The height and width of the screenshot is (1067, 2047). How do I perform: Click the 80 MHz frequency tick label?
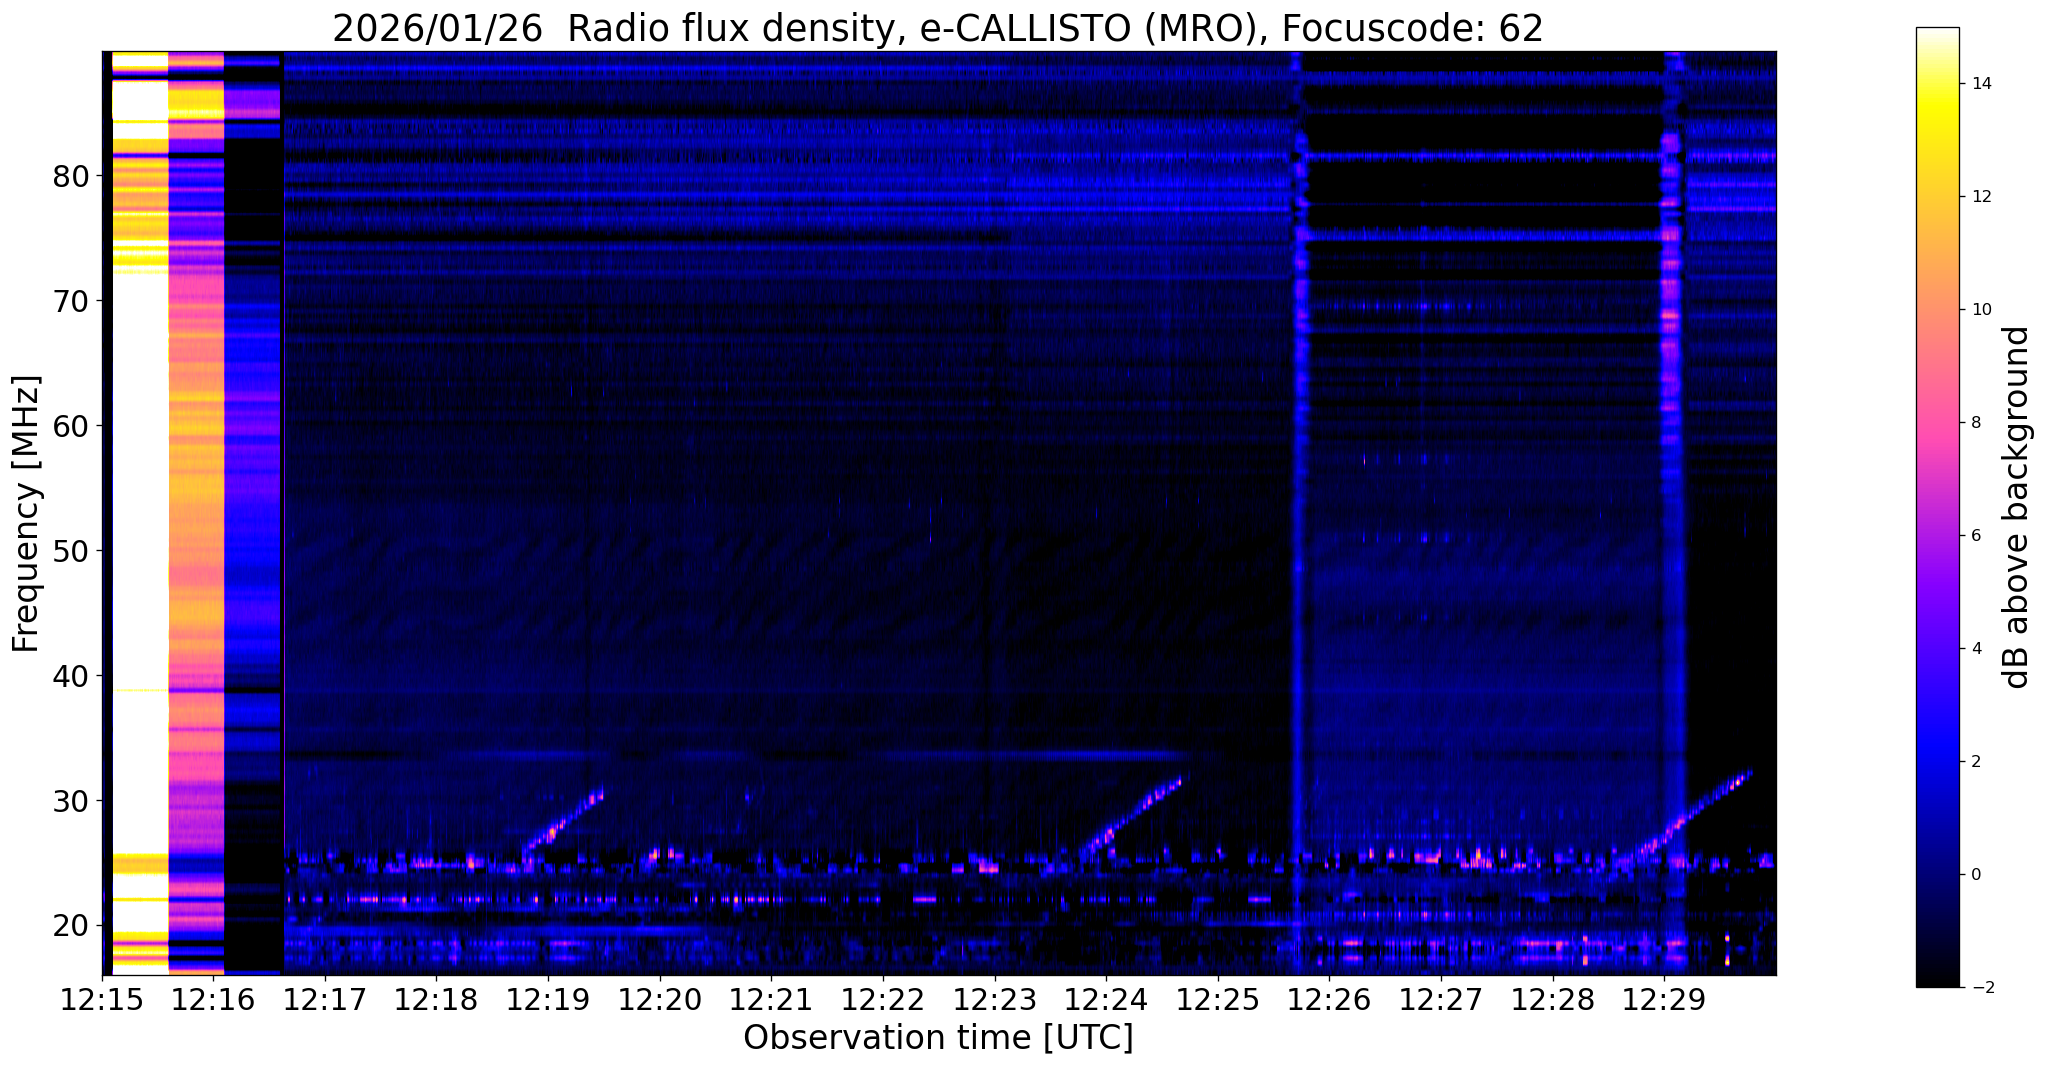(x=71, y=176)
